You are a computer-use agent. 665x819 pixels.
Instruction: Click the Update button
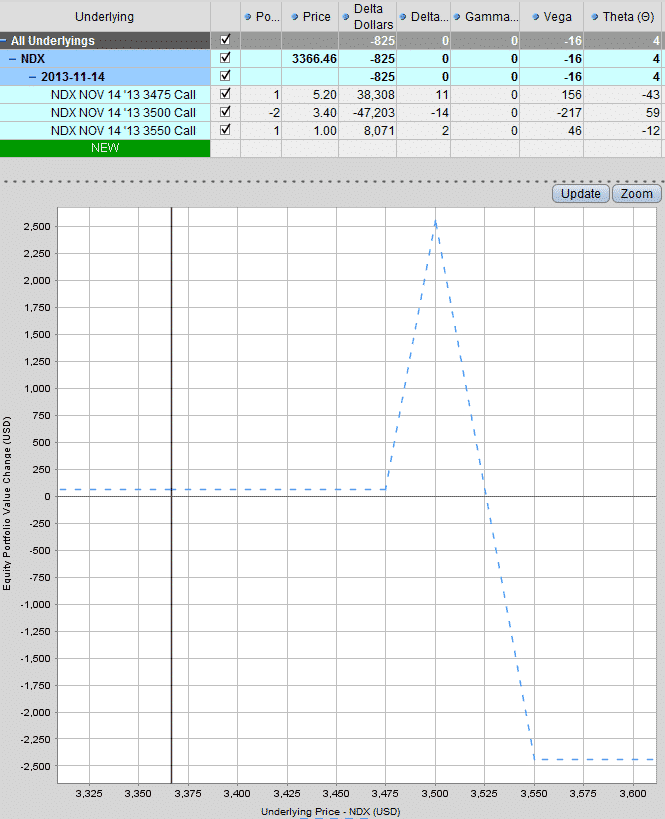pos(580,194)
